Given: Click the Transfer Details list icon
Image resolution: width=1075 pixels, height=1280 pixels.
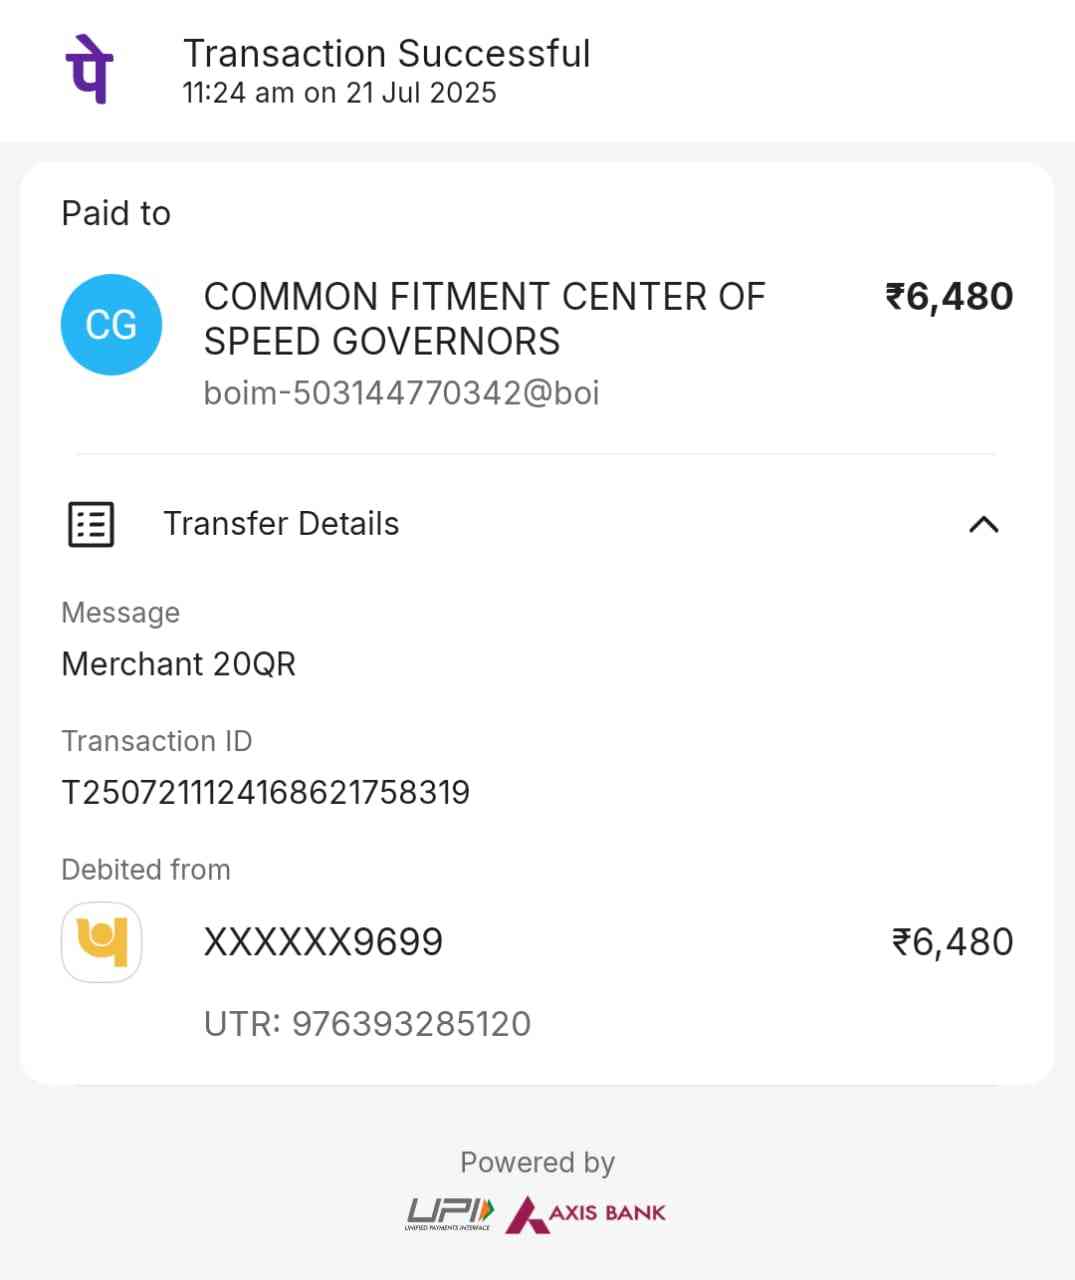Looking at the screenshot, I should coord(91,524).
